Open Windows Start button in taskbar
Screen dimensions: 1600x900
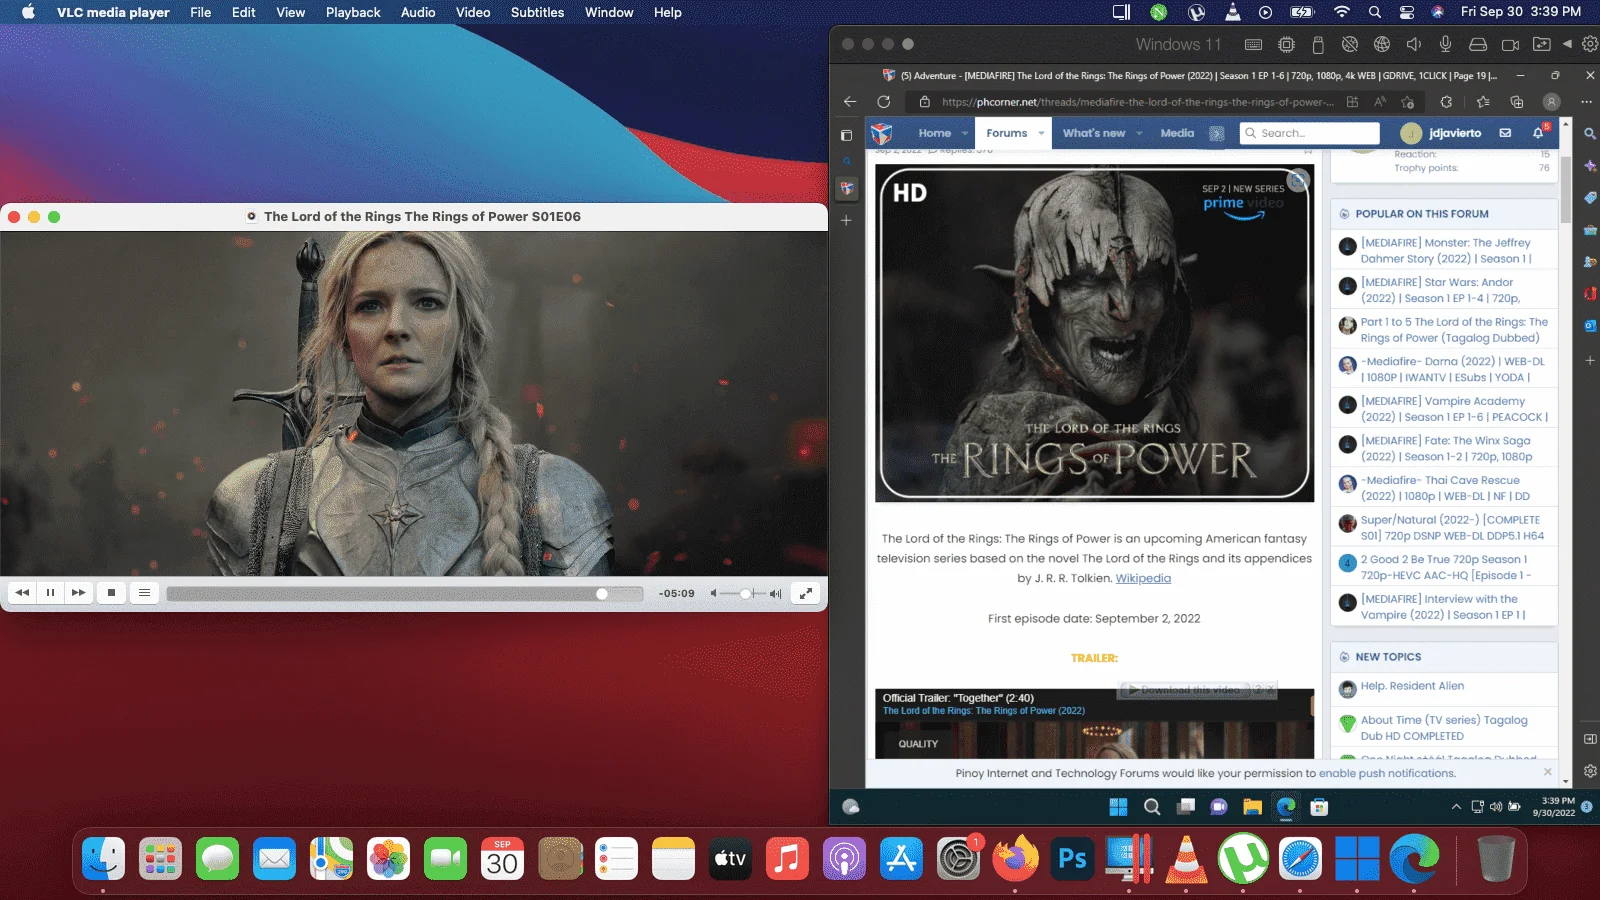[x=1118, y=807]
